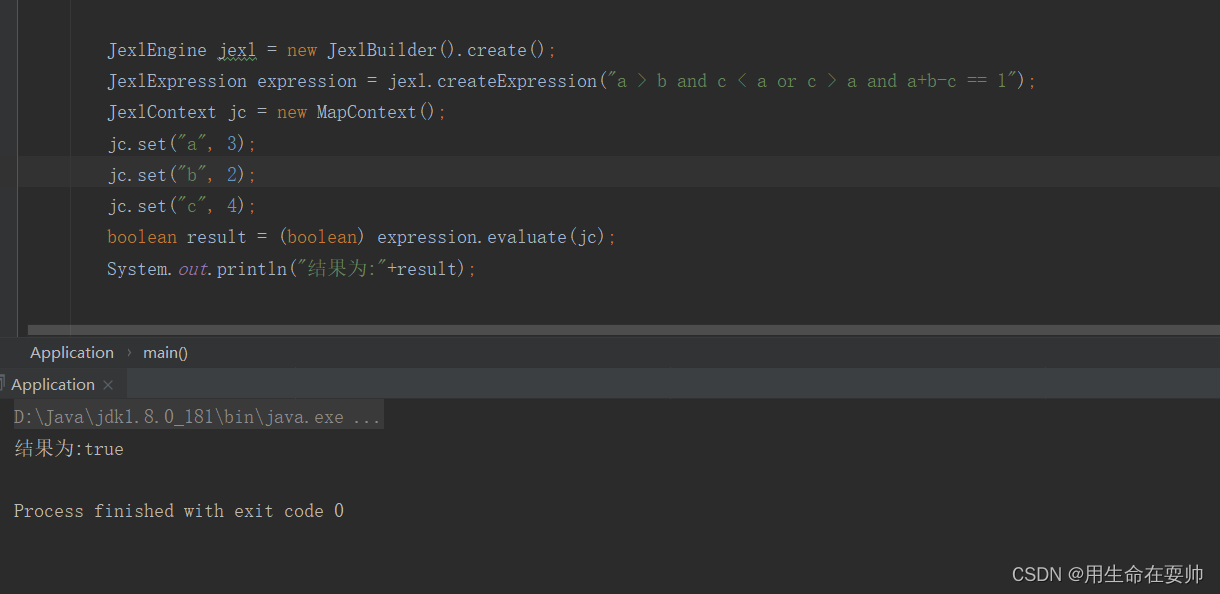1220x594 pixels.
Task: Click the underlined jexl variable name
Action: pos(237,50)
